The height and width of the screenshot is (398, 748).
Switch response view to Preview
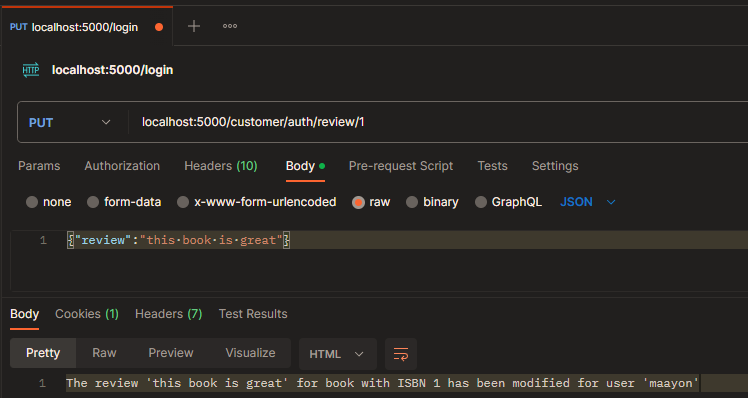coord(171,353)
